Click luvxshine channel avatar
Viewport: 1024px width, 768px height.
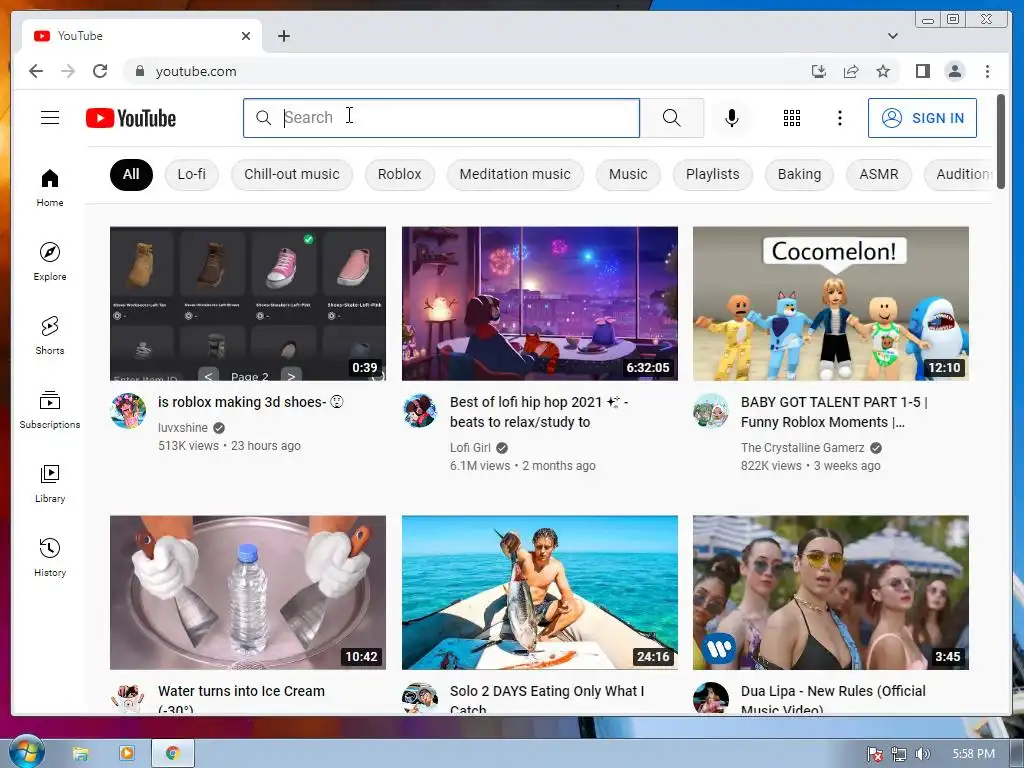tap(128, 411)
